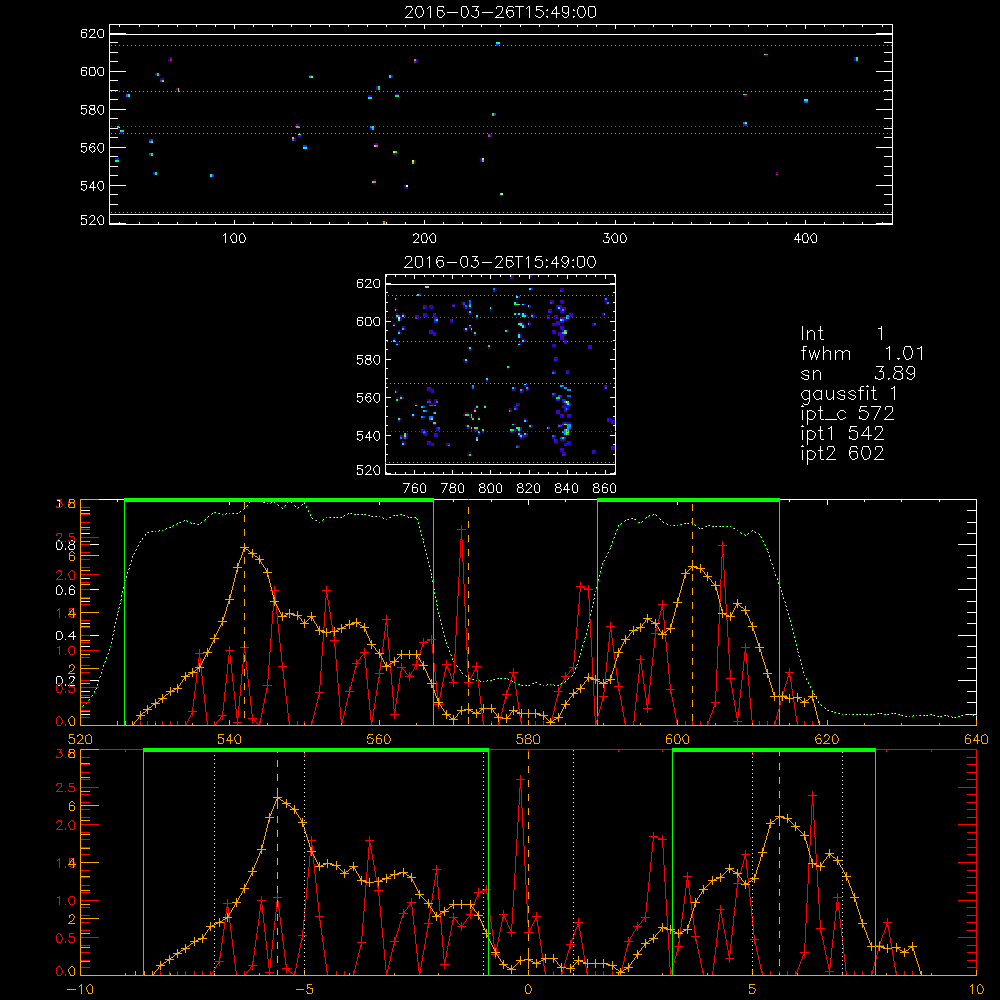Click the '760' x-axis label of the middle plot

pyautogui.click(x=415, y=489)
